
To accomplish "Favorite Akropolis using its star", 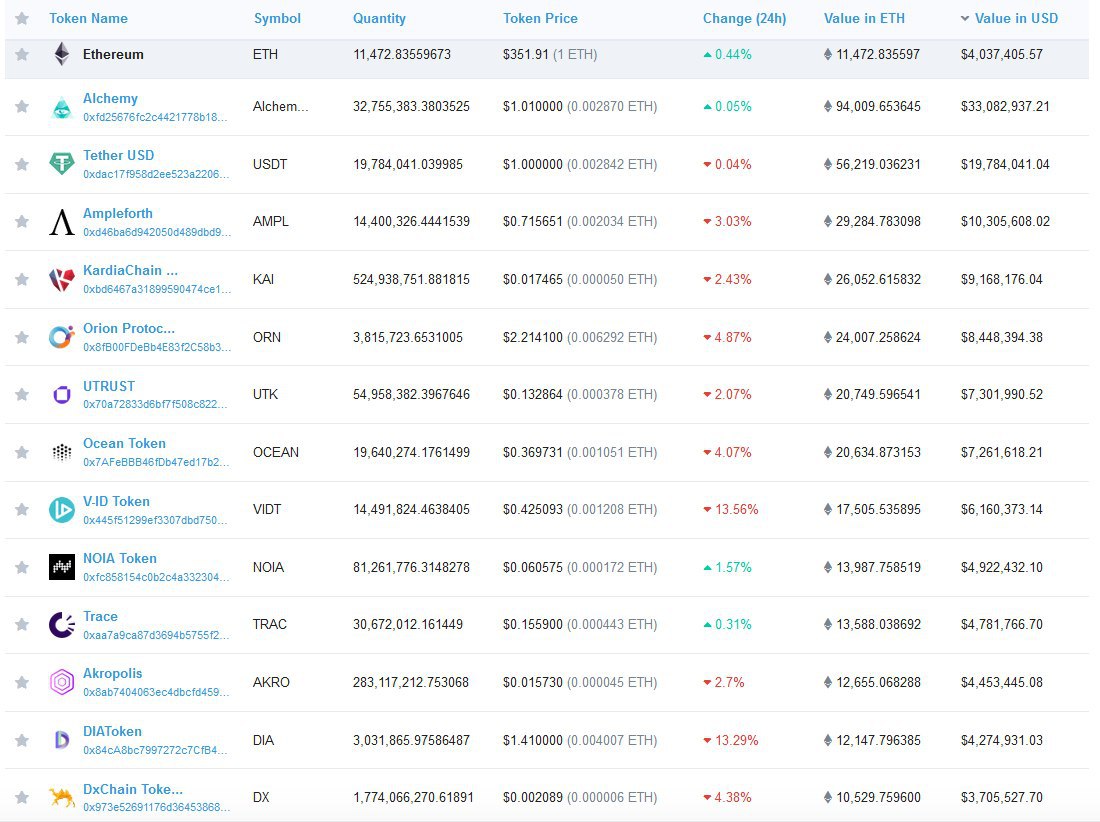I will pos(22,682).
